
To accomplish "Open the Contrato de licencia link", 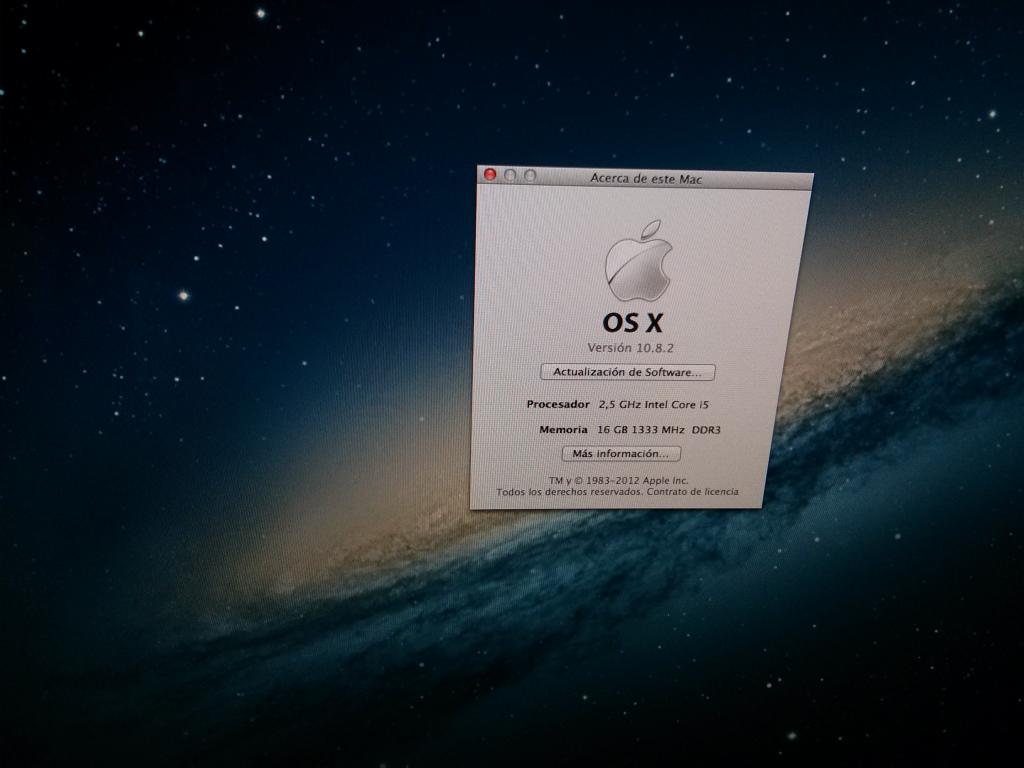I will tap(692, 492).
